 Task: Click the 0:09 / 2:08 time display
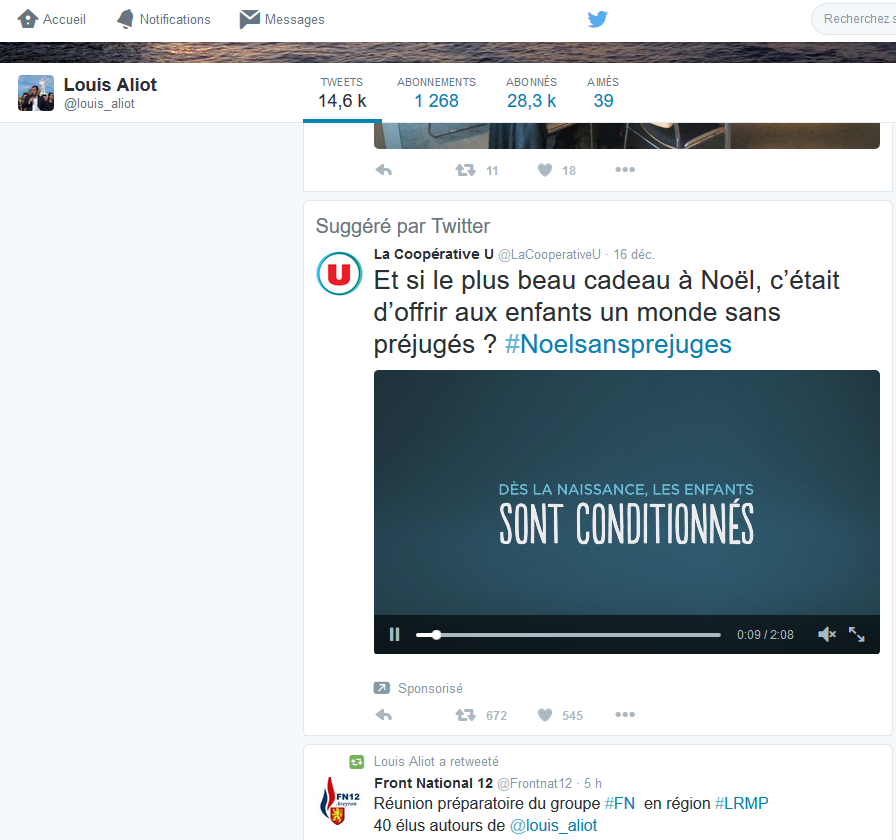pyautogui.click(x=765, y=635)
